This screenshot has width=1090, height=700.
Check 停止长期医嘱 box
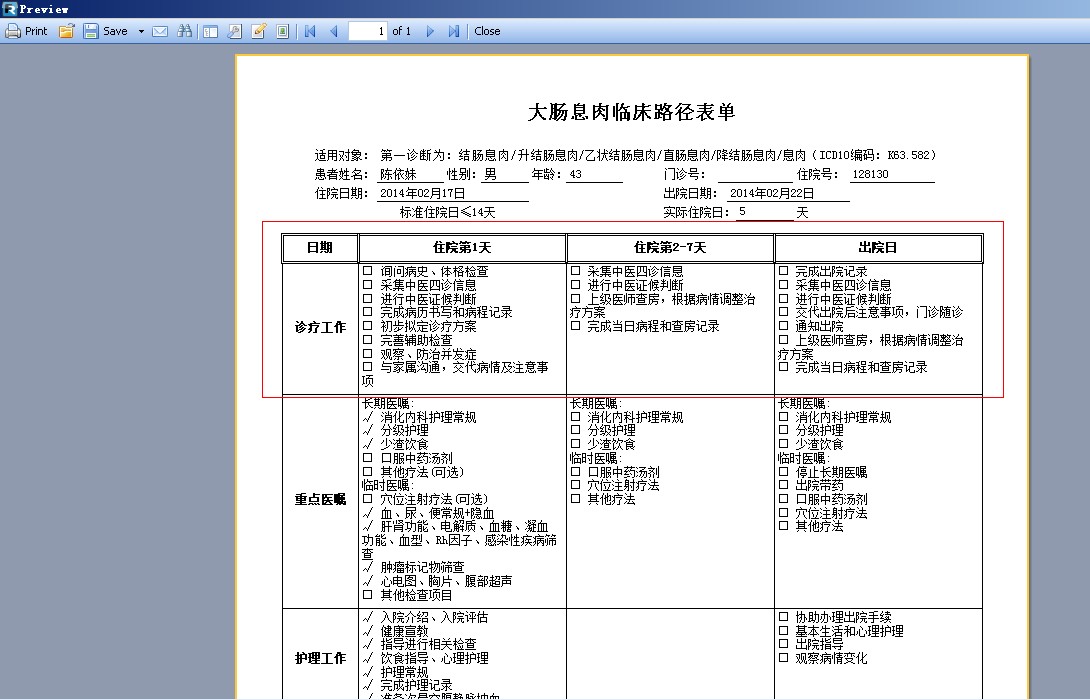point(783,472)
